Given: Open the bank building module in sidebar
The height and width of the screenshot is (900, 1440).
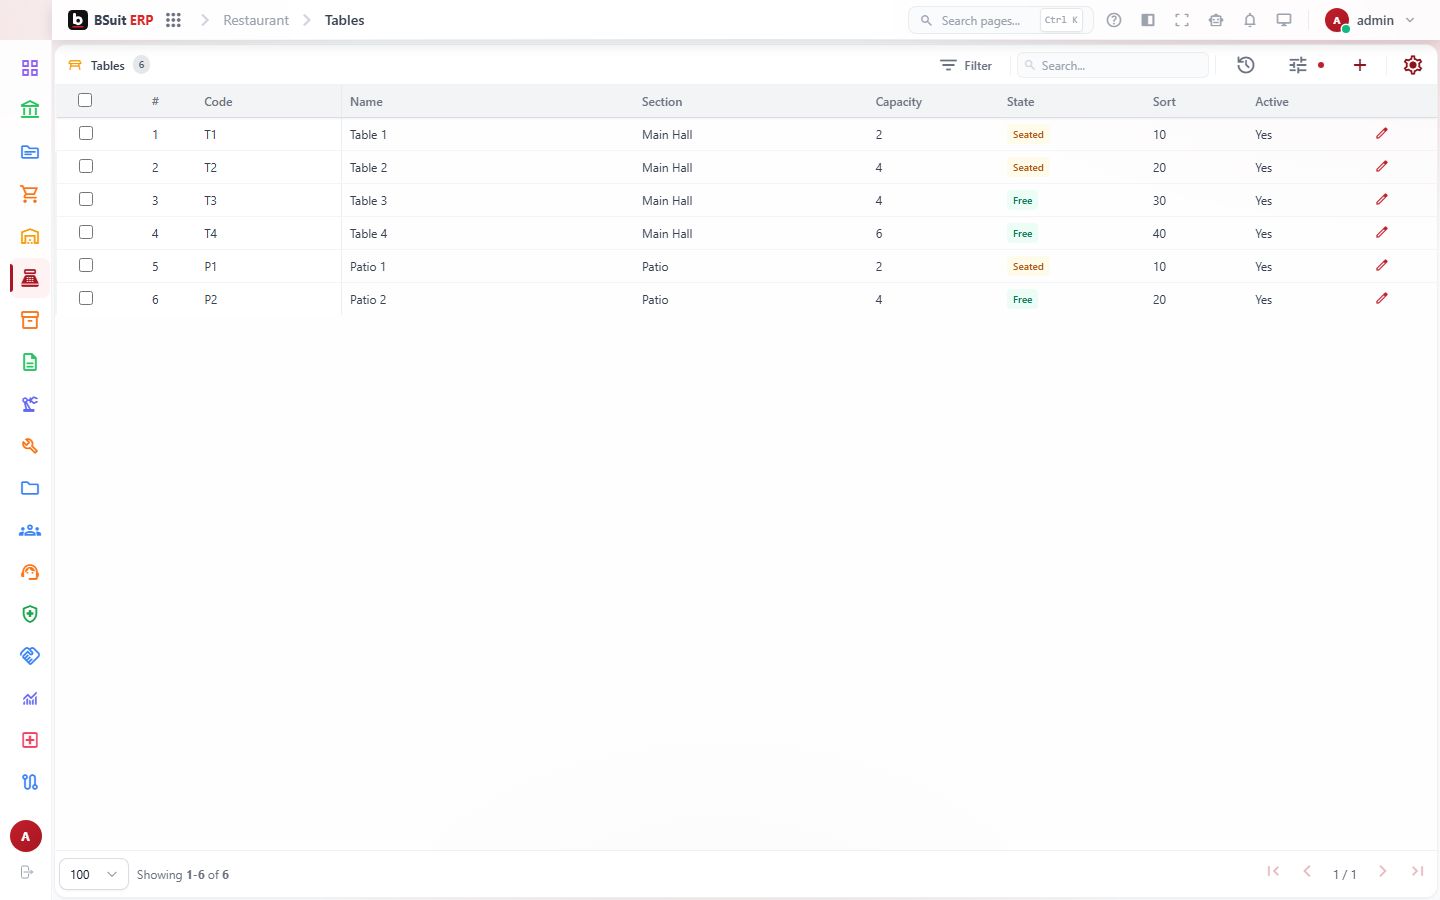Looking at the screenshot, I should click(x=30, y=110).
